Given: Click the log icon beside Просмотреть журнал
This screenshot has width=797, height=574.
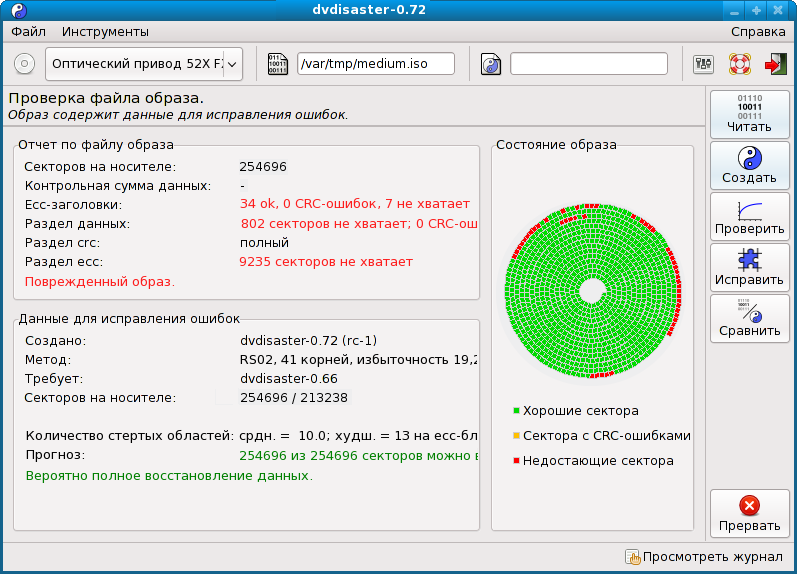Looking at the screenshot, I should [x=633, y=557].
